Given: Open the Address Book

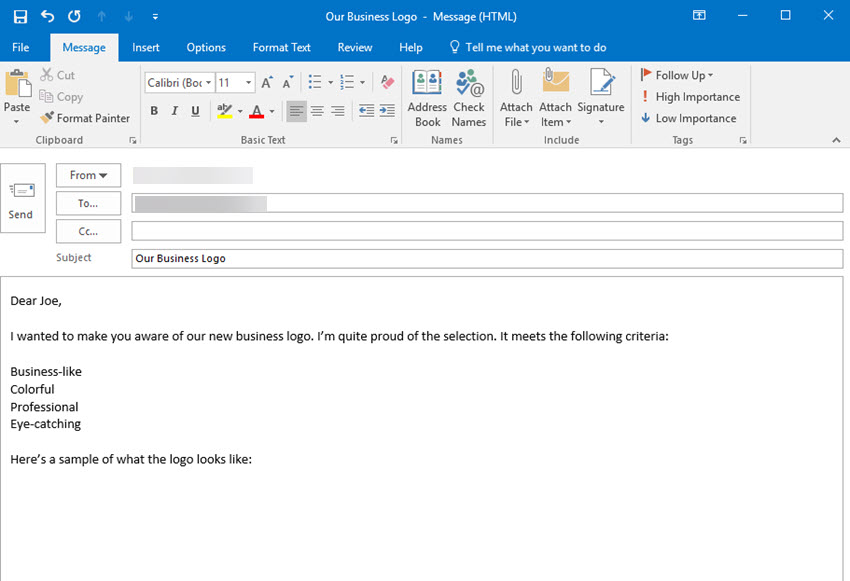Looking at the screenshot, I should click(427, 99).
